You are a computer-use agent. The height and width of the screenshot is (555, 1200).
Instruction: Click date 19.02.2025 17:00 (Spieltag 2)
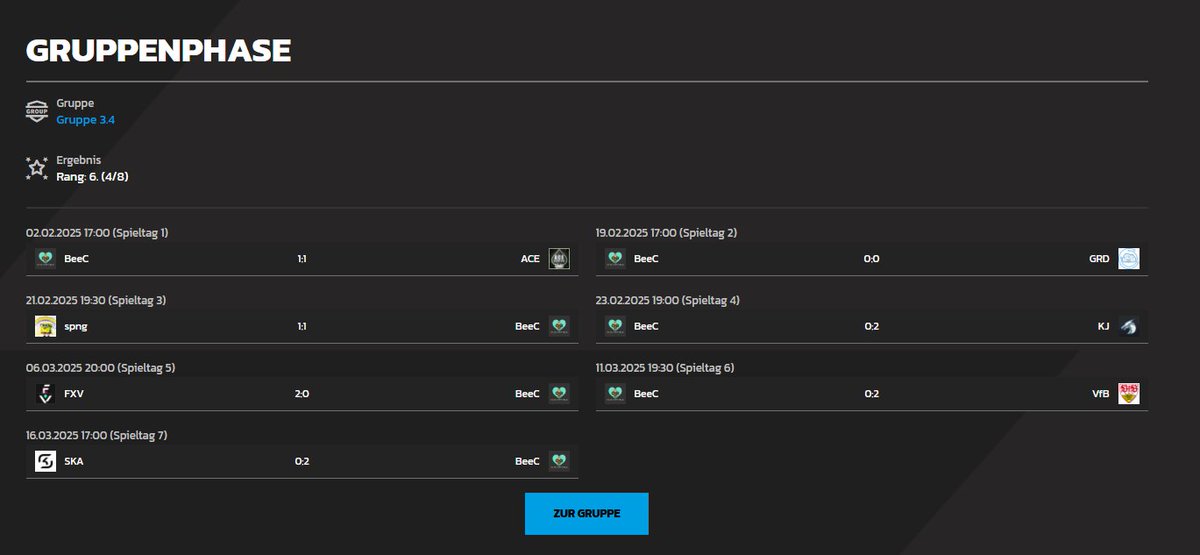666,233
